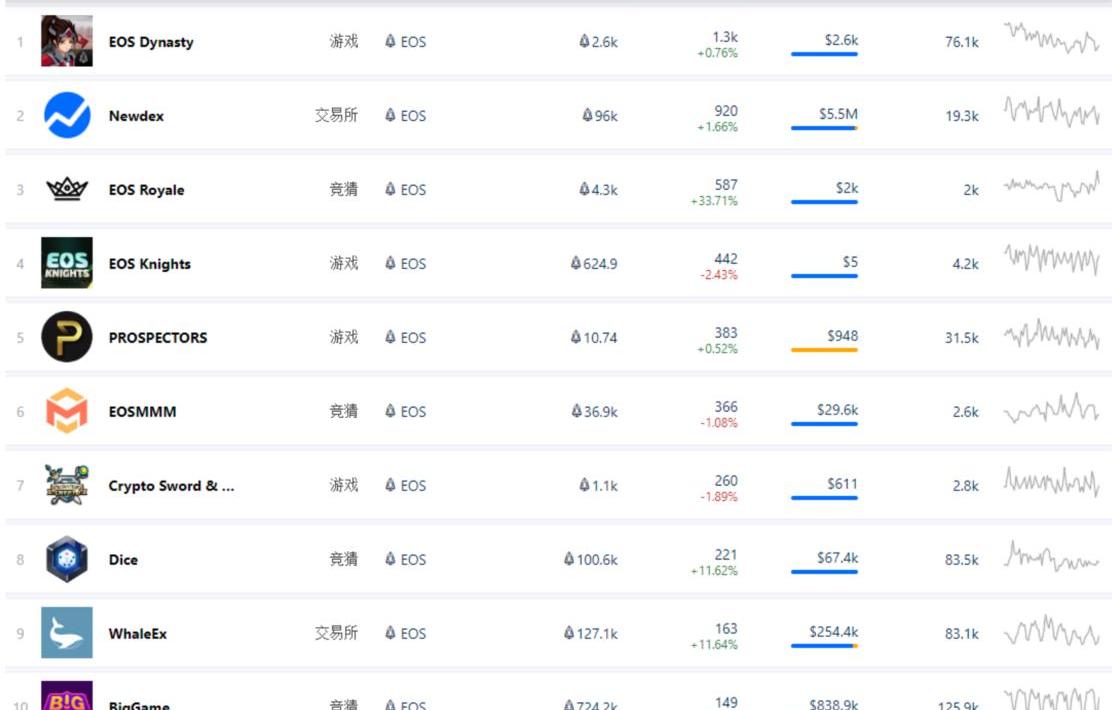Click the 交易所 category for Newdex

[x=336, y=115]
